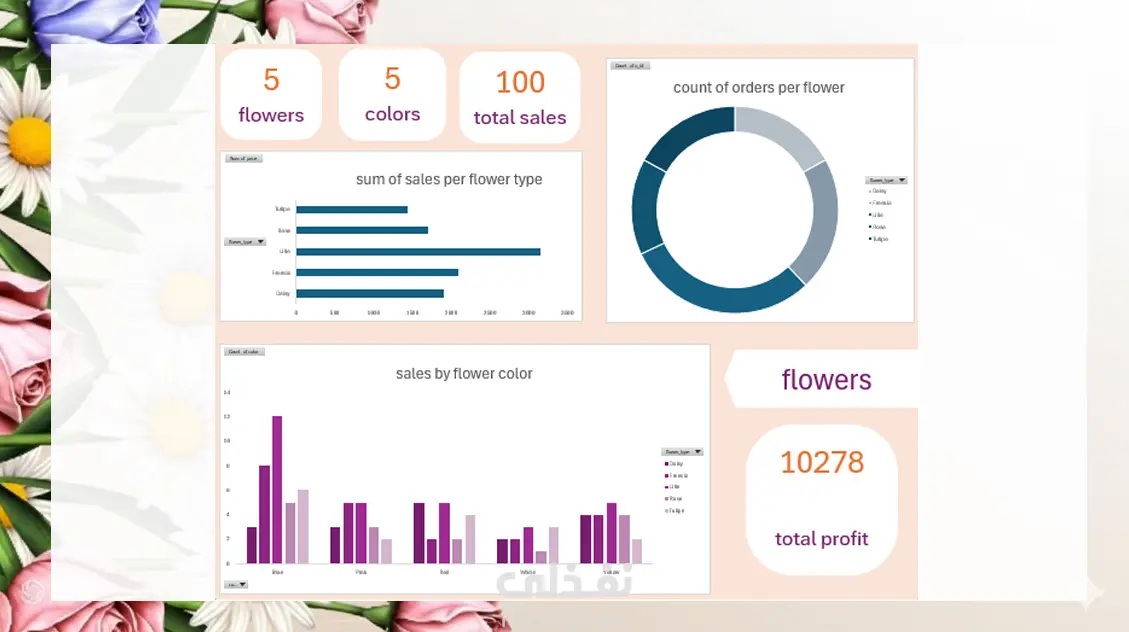Click Rose legend entry in donut chart
This screenshot has height=632, width=1129.
877,227
